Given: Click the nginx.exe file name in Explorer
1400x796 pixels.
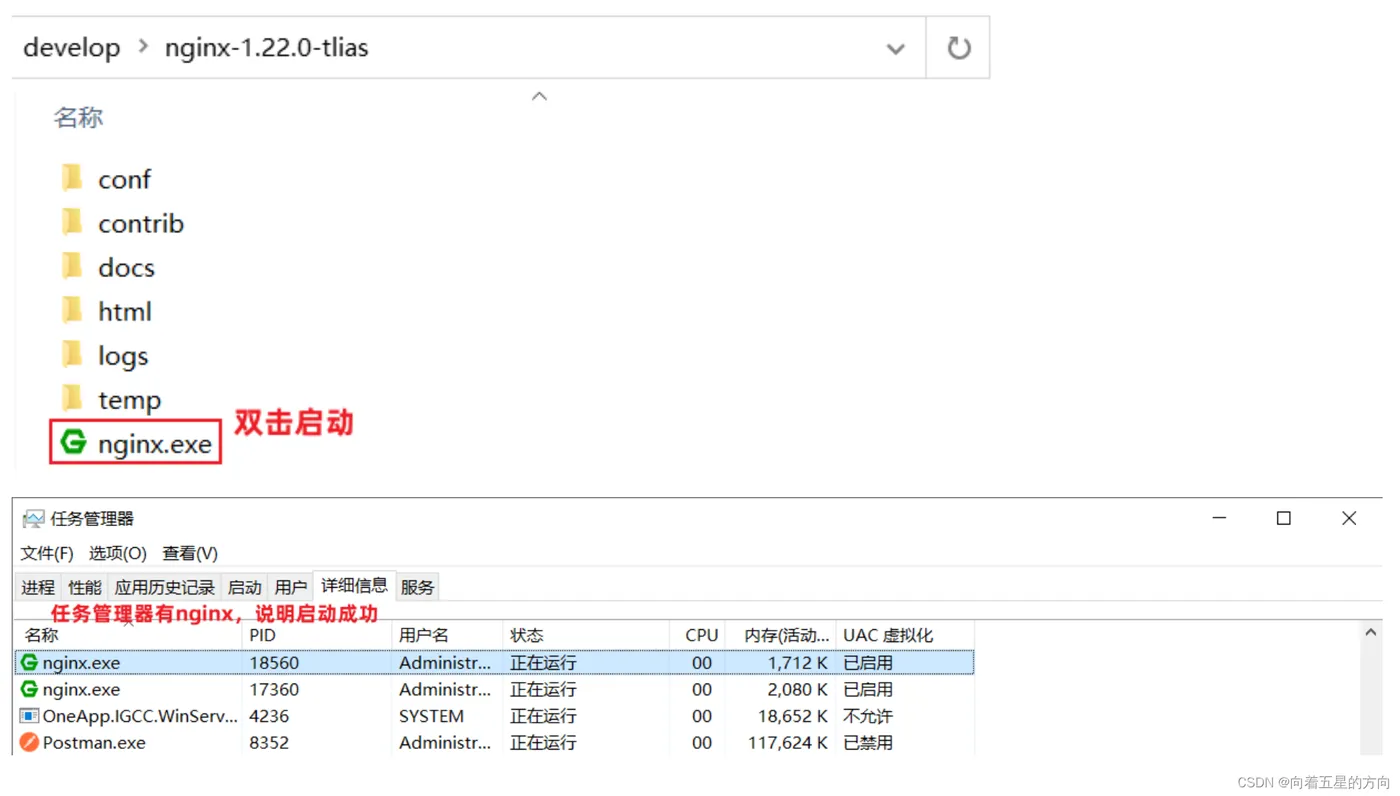Looking at the screenshot, I should pyautogui.click(x=155, y=443).
